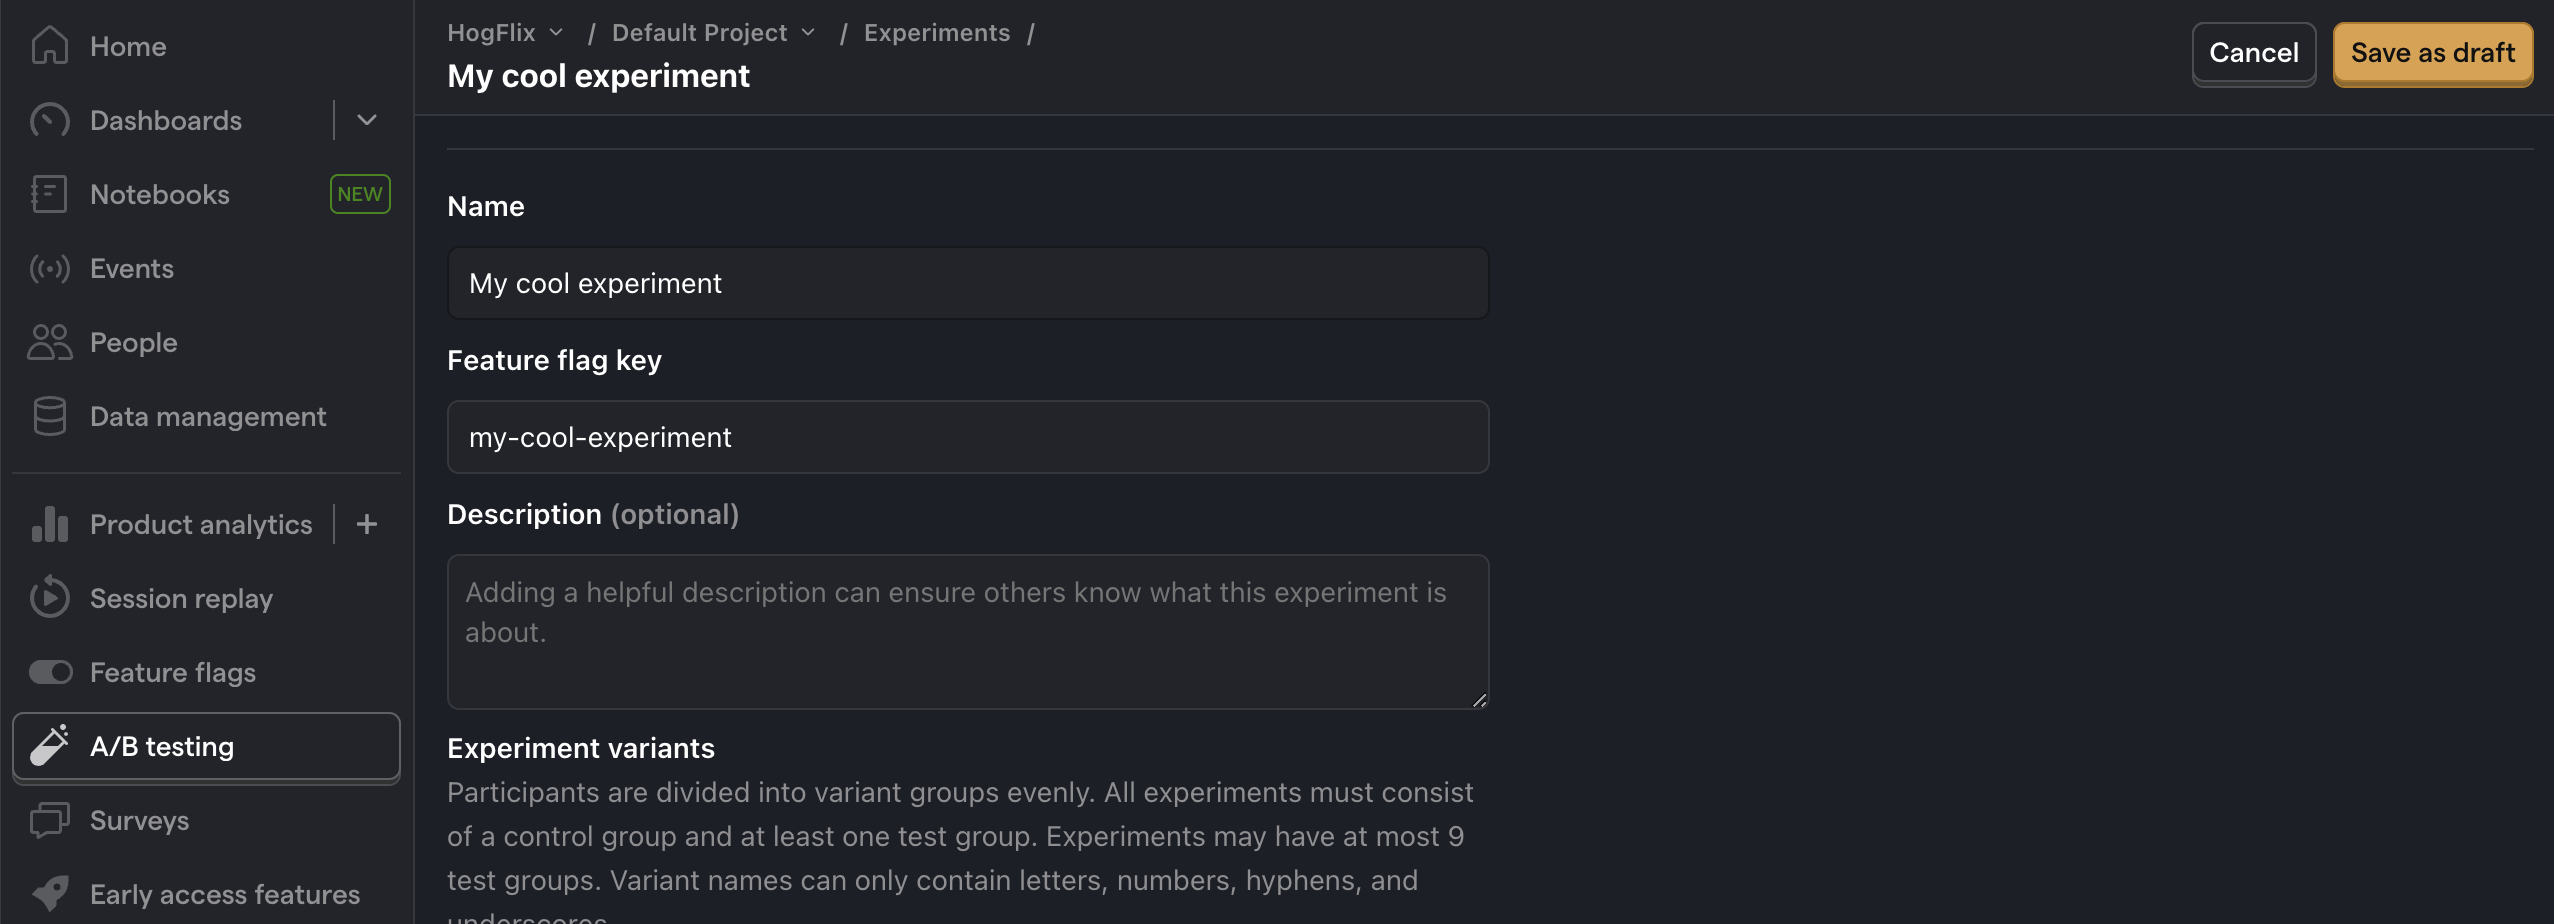Click the Product analytics bar chart icon
This screenshot has width=2554, height=924.
click(x=50, y=524)
